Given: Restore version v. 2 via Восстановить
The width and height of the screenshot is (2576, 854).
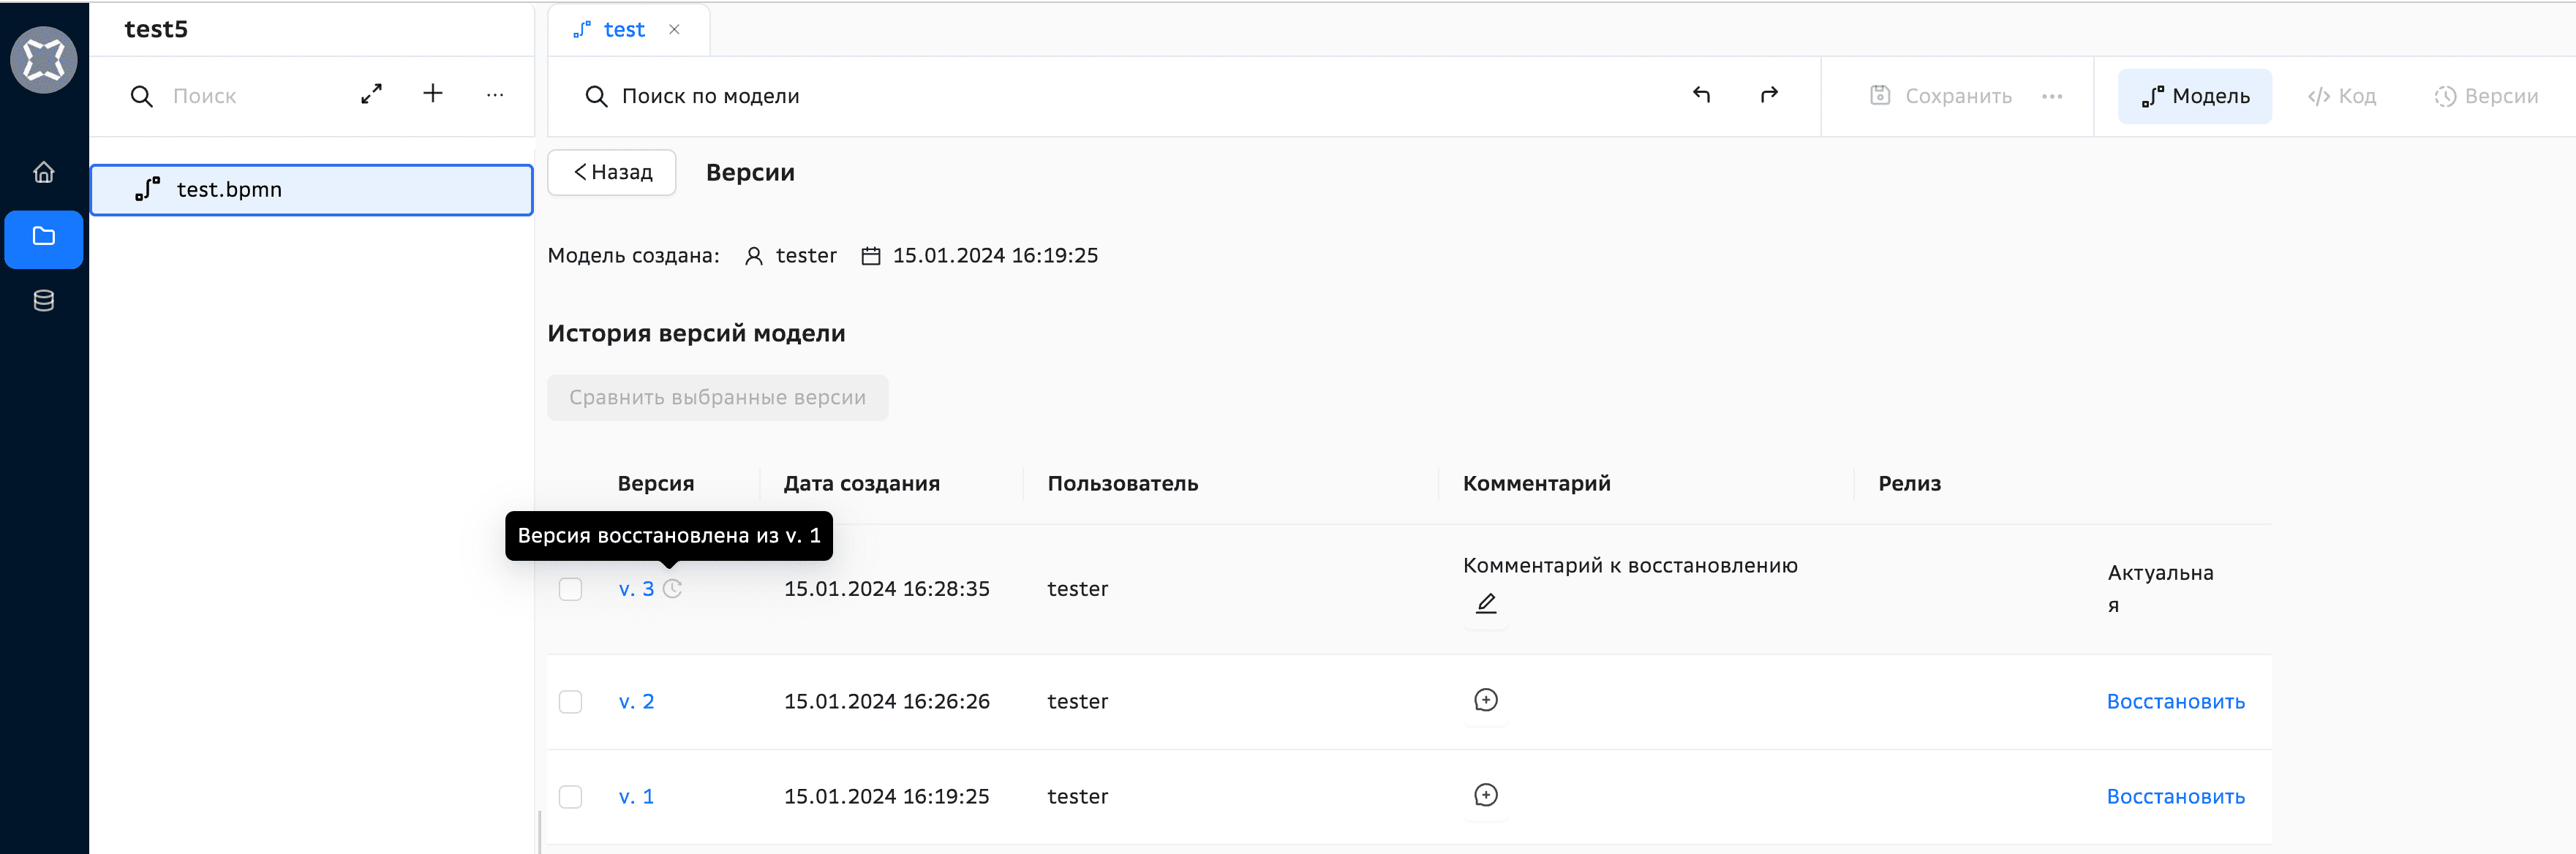Looking at the screenshot, I should 2175,702.
